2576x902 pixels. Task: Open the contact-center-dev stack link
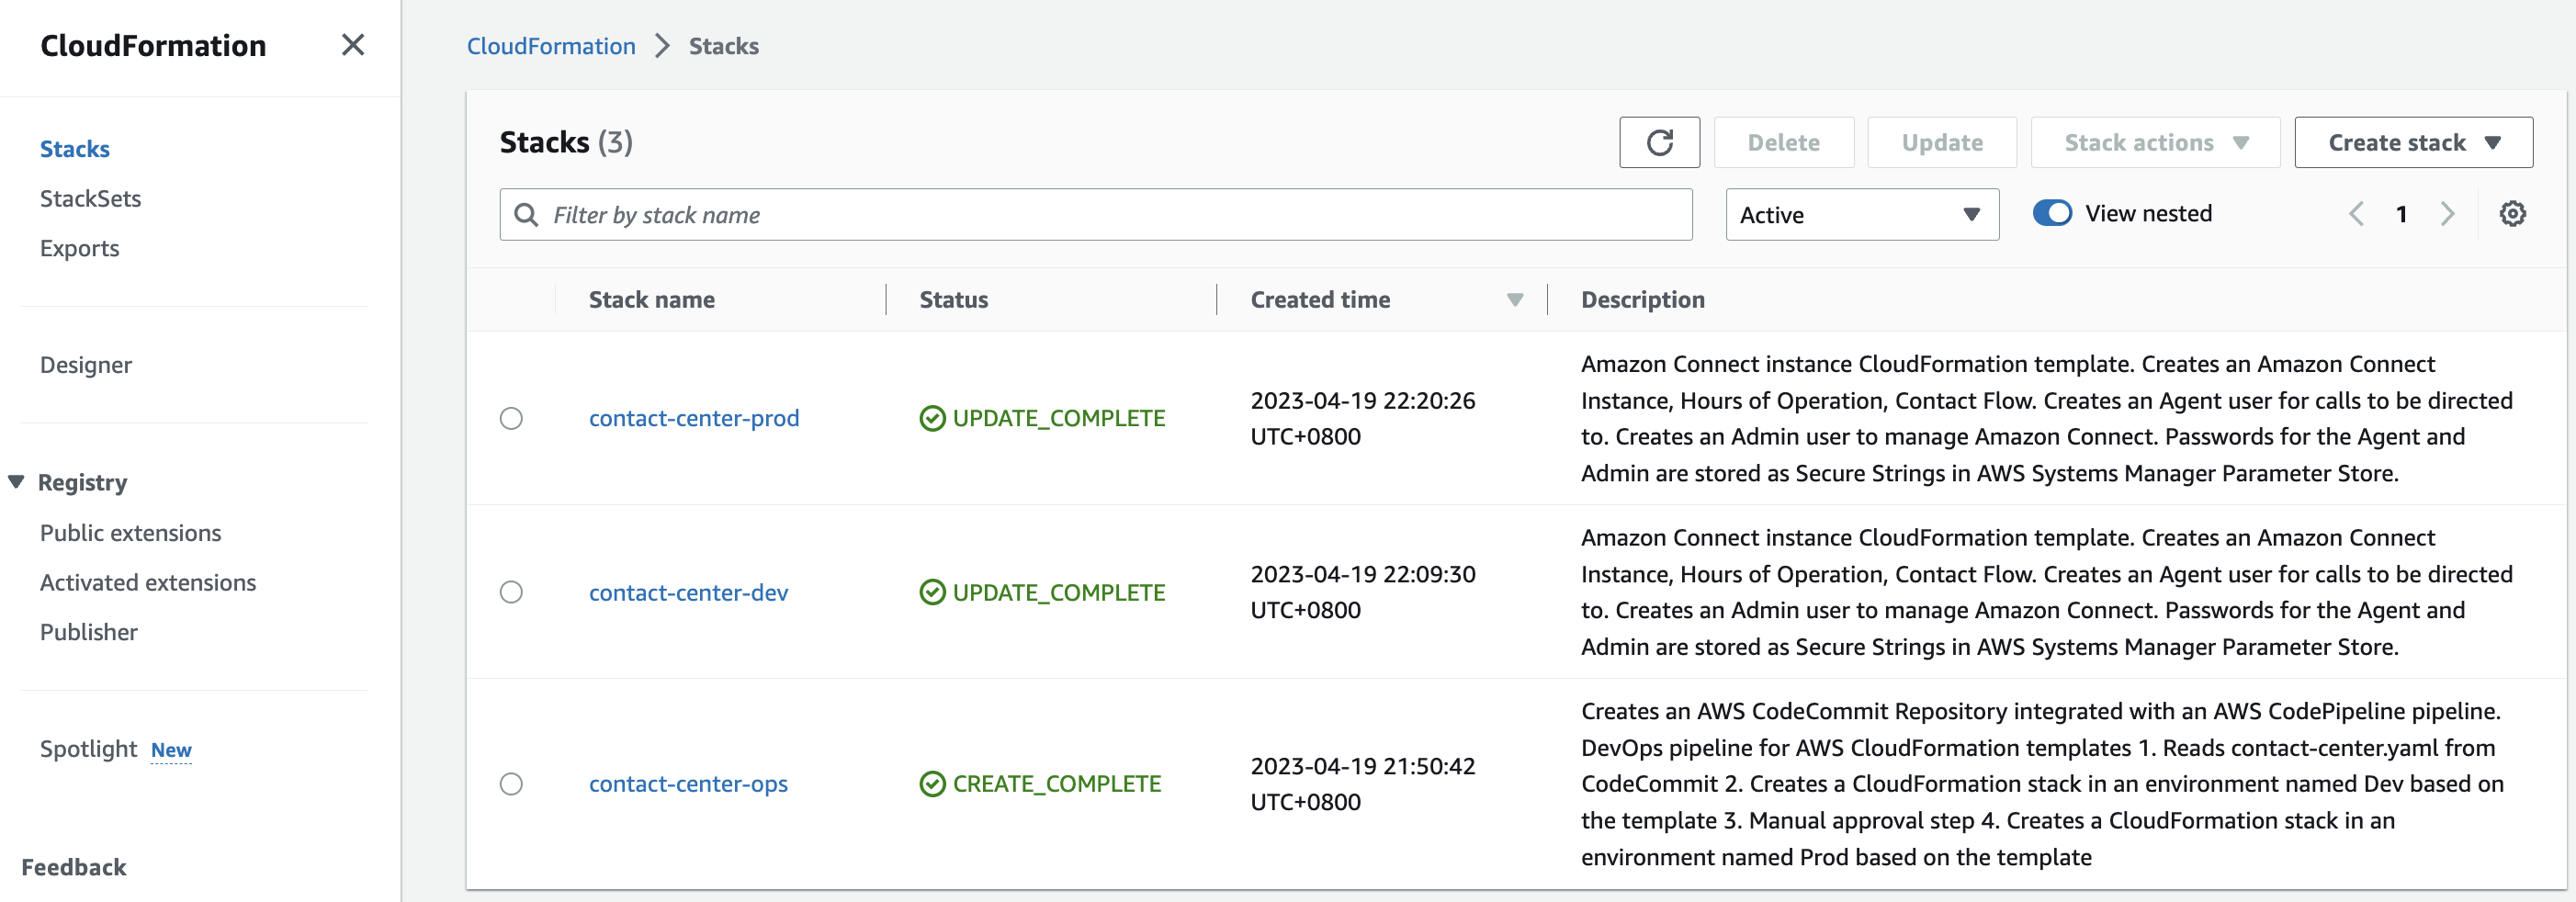tap(688, 592)
